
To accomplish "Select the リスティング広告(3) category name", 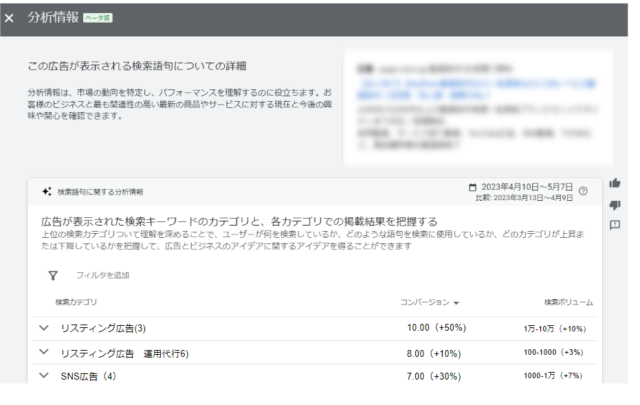I will click(x=103, y=328).
